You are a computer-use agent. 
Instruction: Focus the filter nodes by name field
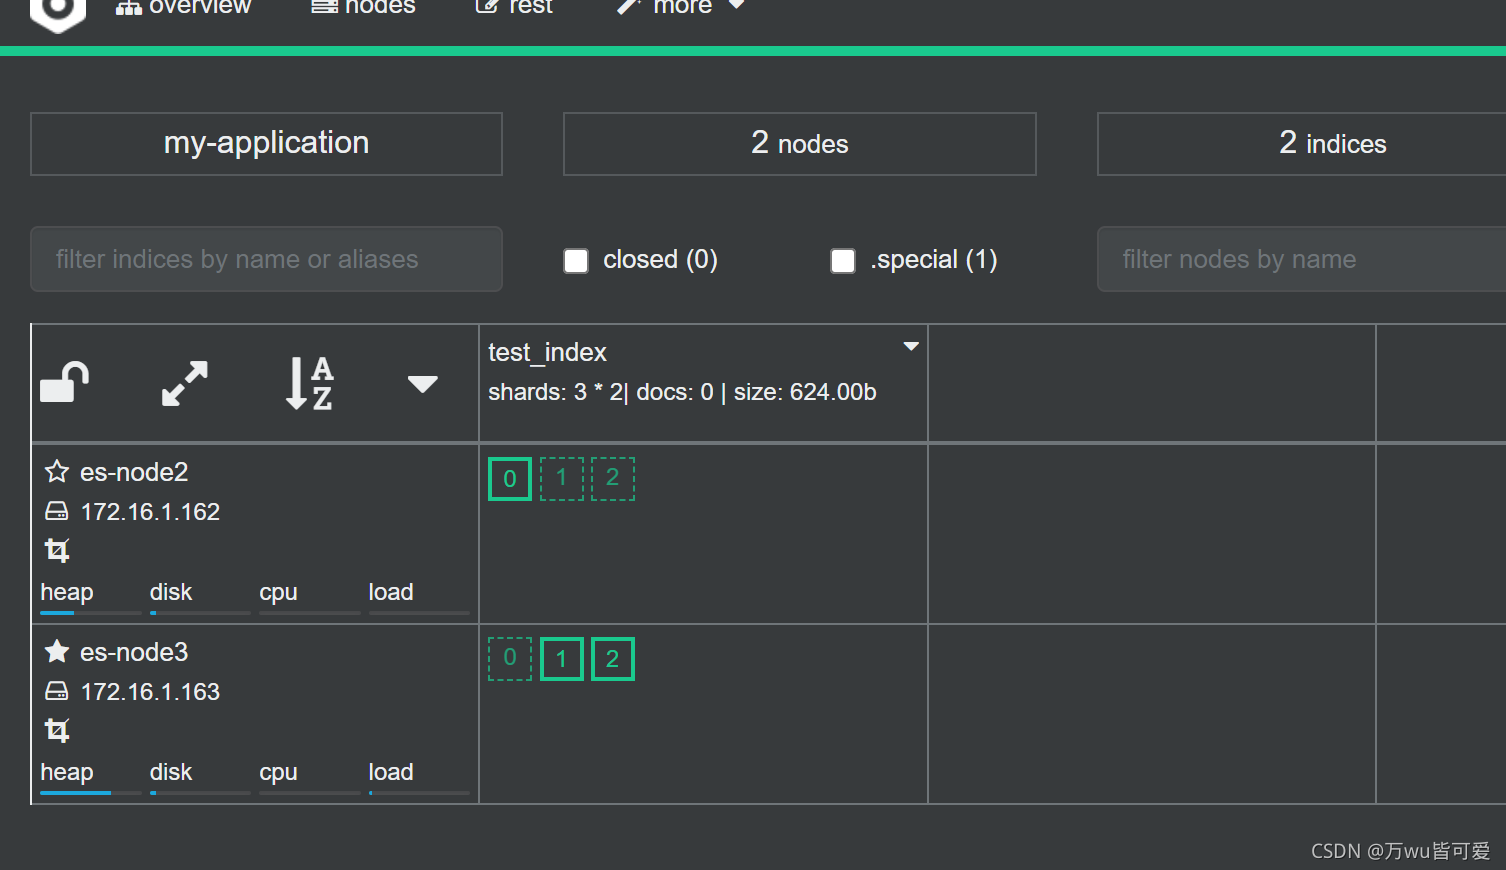coord(1301,259)
